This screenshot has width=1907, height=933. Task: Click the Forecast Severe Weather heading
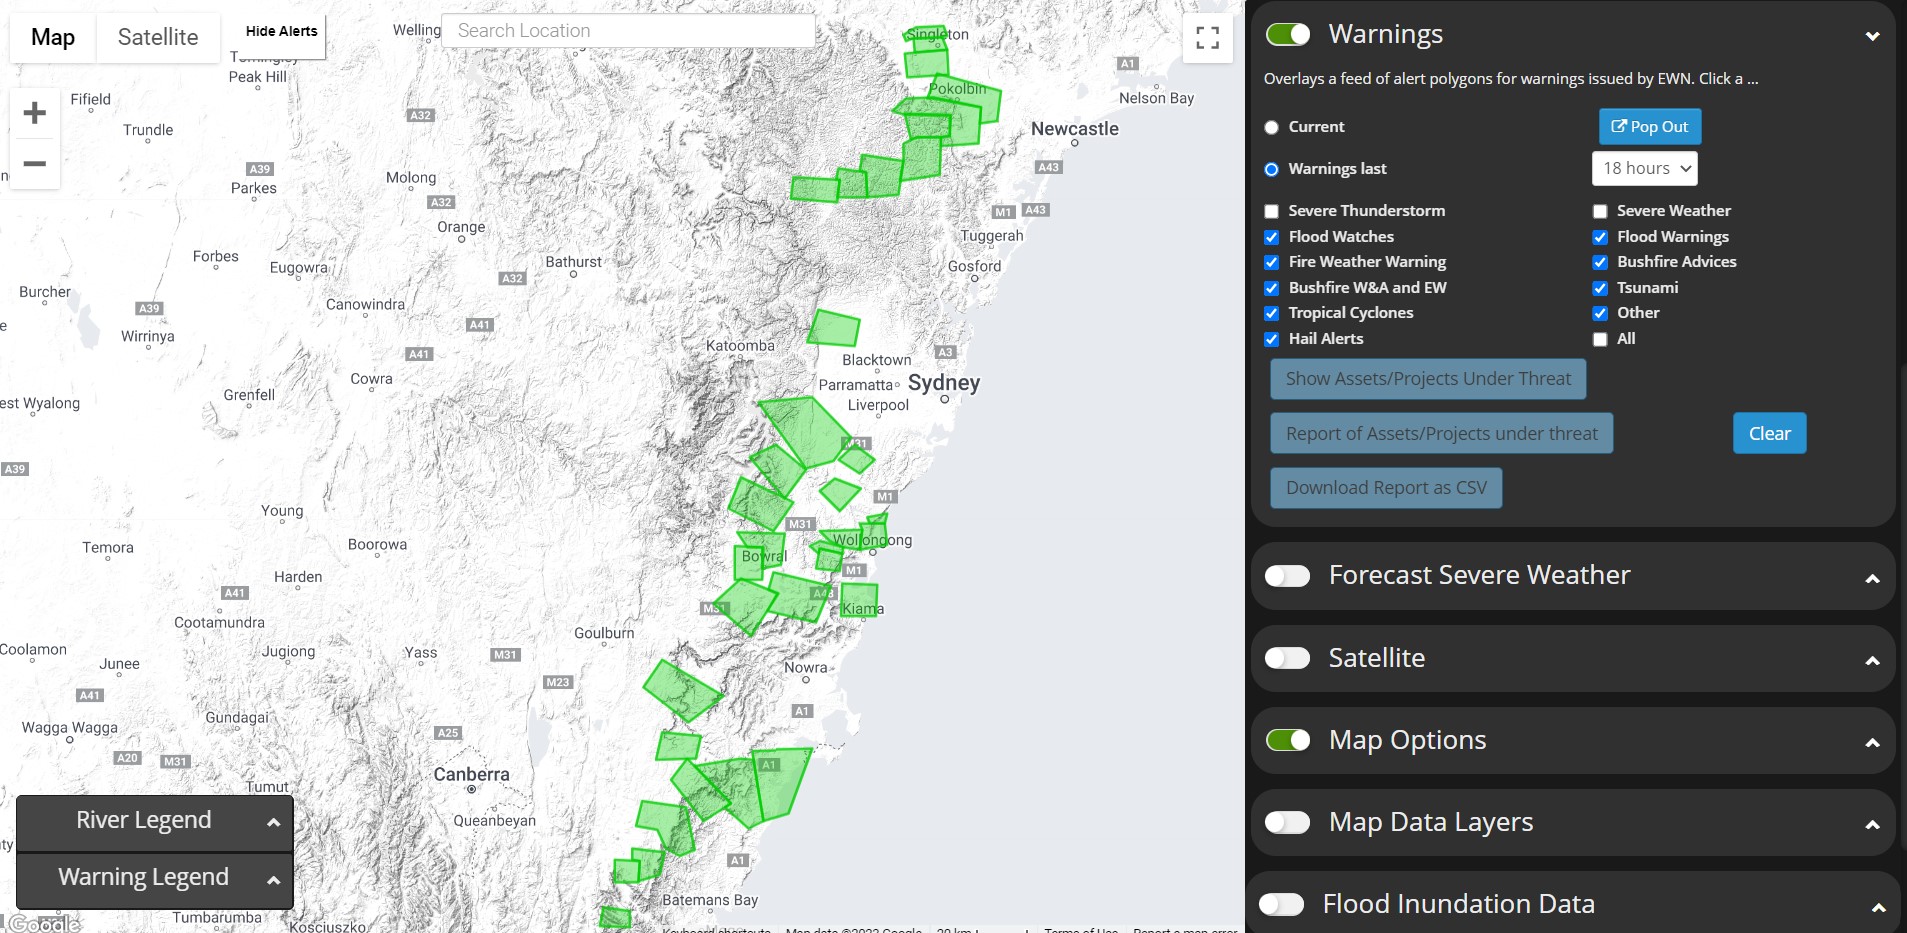1479,575
